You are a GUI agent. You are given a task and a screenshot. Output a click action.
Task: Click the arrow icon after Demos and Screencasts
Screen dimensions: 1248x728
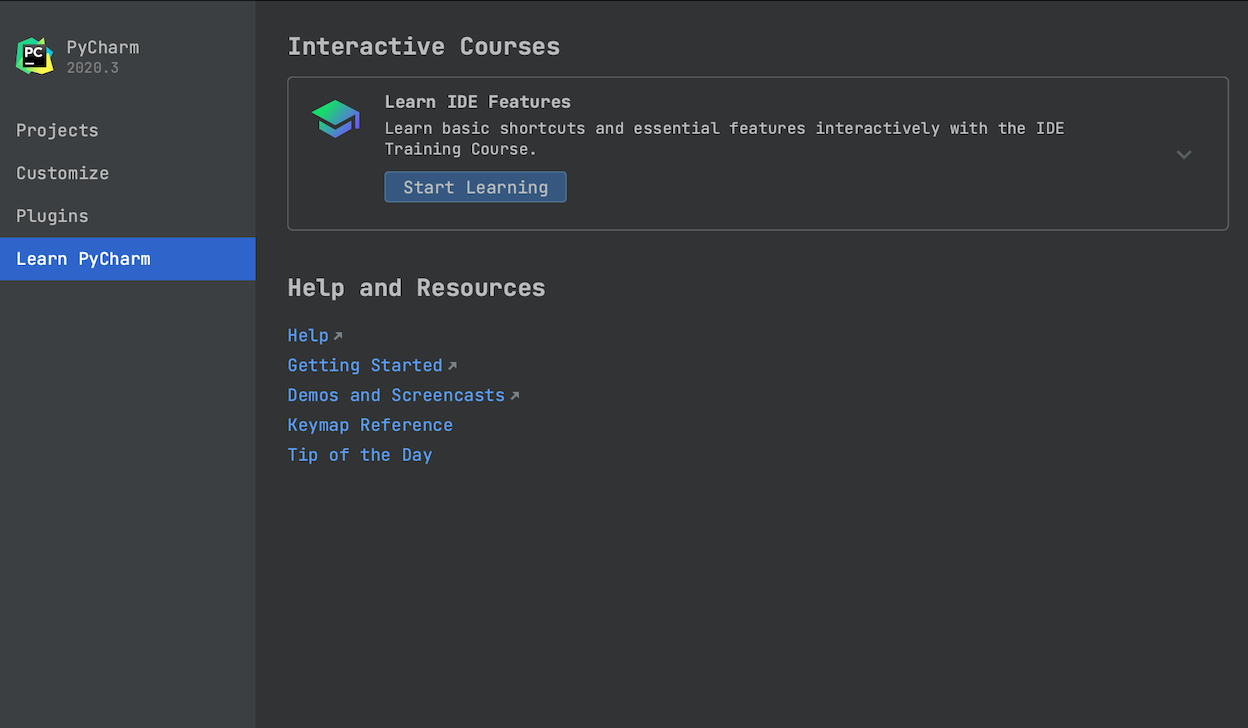(x=515, y=396)
